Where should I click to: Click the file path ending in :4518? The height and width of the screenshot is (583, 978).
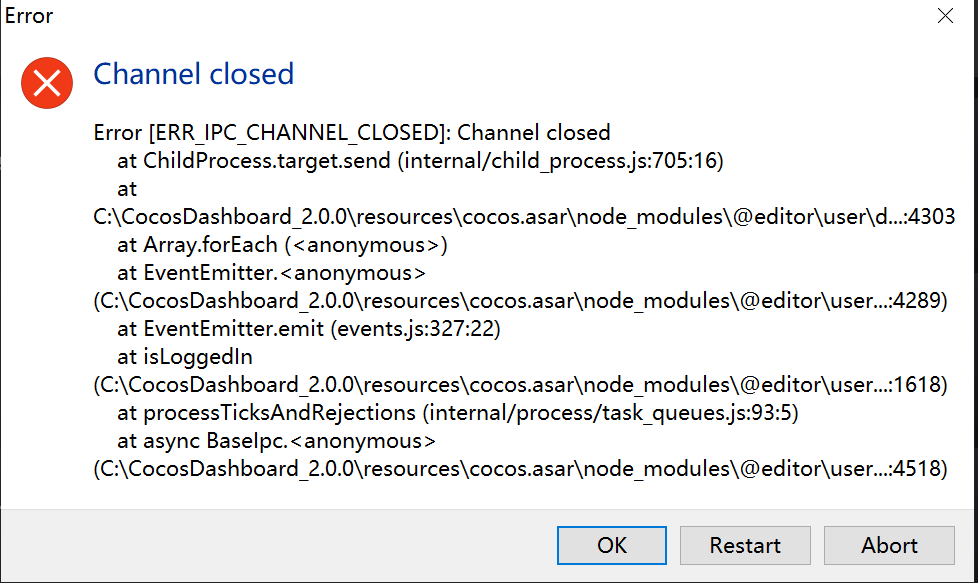520,469
